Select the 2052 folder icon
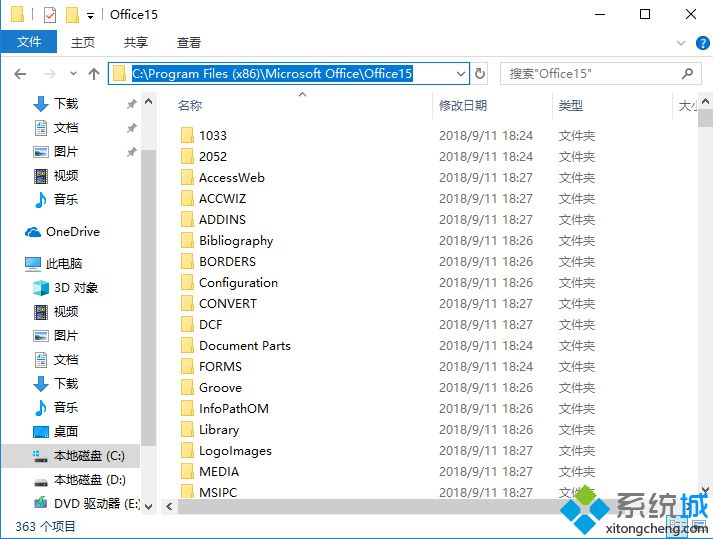 187,156
